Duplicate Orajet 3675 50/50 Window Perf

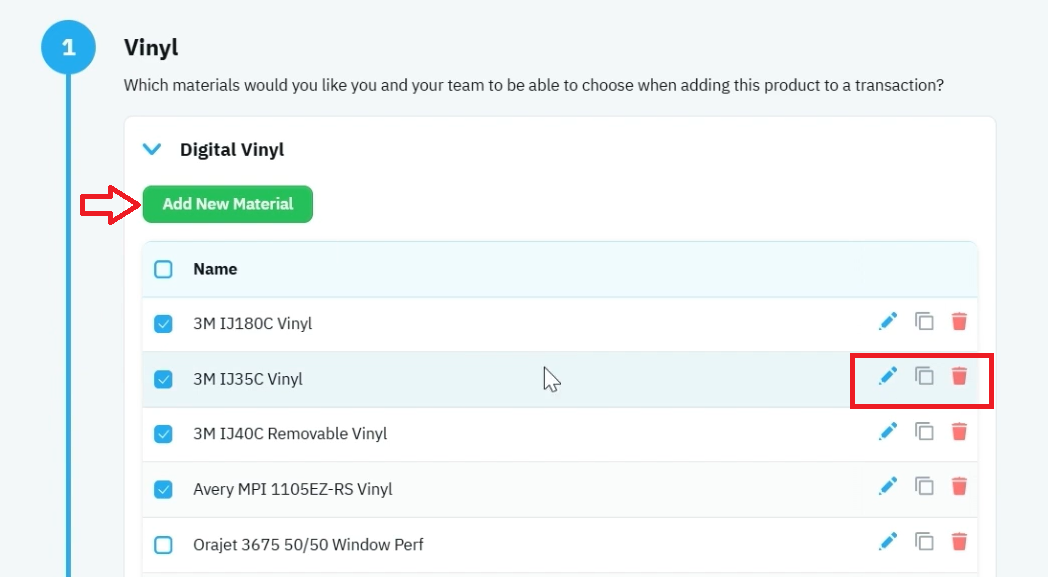click(x=924, y=541)
